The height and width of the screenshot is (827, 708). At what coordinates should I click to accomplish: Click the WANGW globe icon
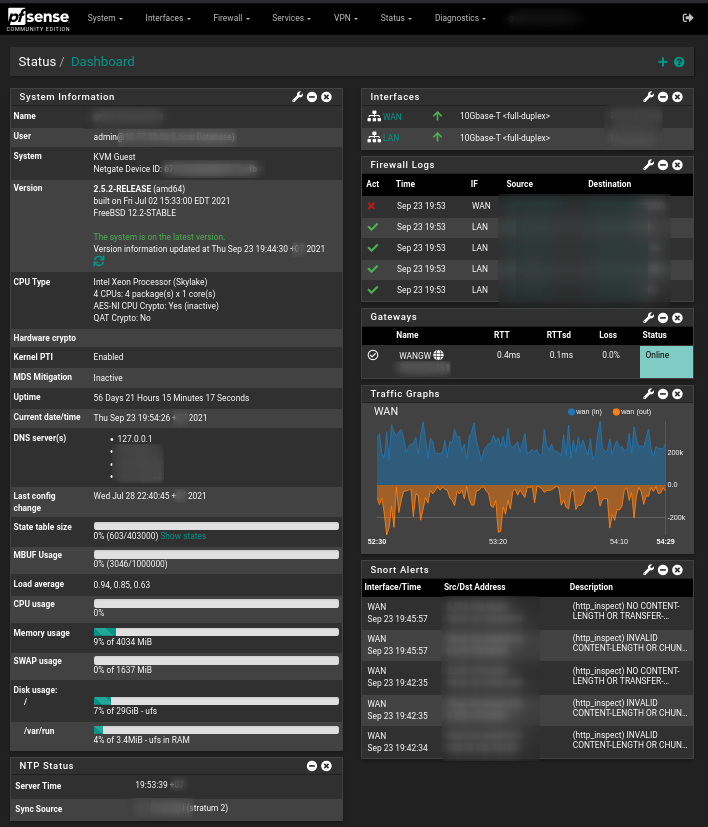438,355
